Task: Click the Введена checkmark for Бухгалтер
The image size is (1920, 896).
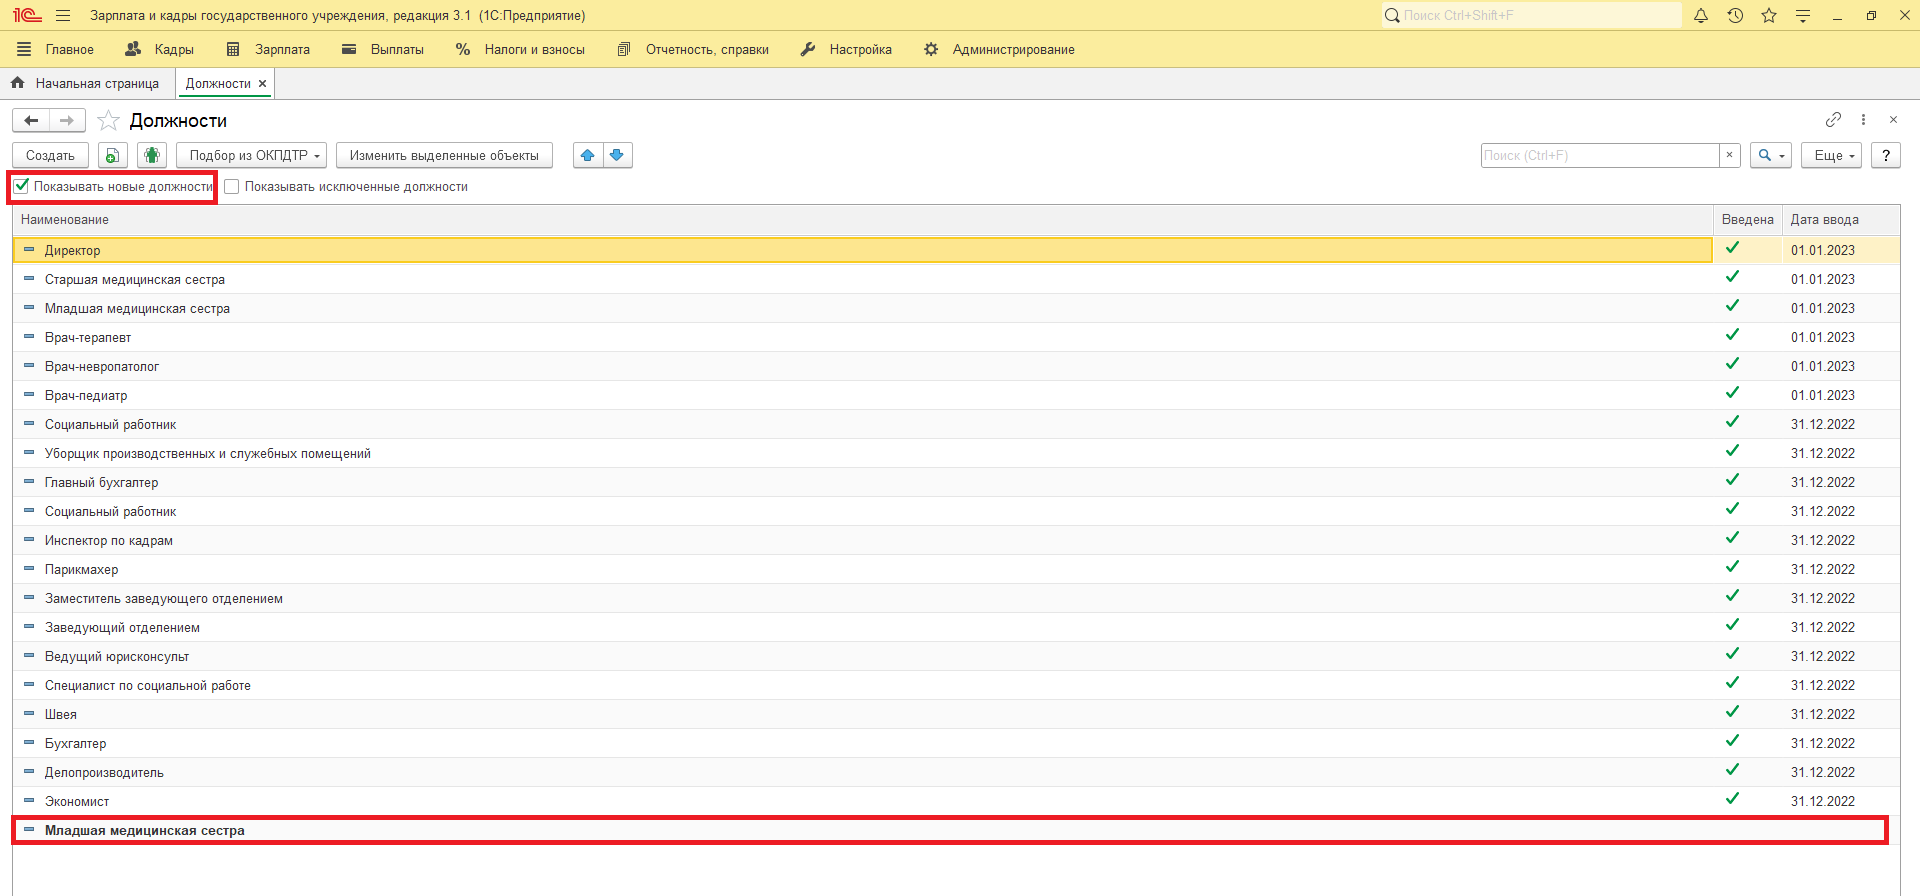Action: [1732, 741]
